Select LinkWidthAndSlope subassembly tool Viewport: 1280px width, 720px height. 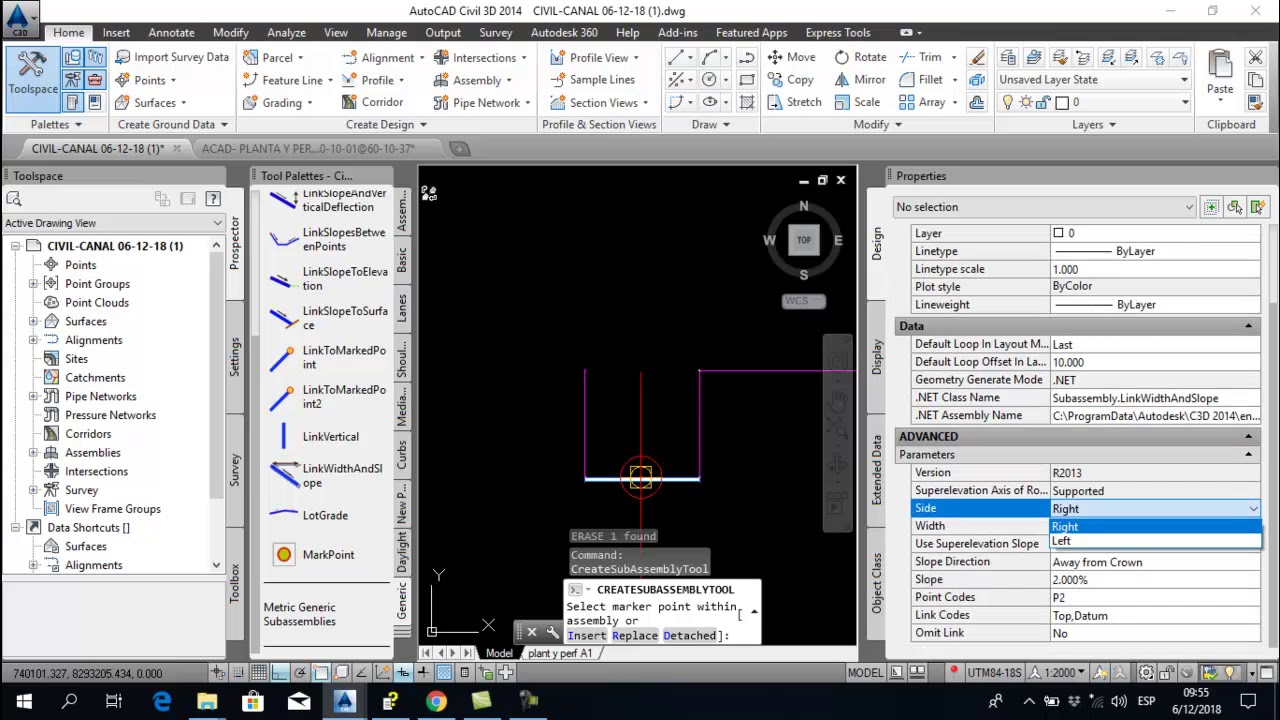(x=329, y=475)
